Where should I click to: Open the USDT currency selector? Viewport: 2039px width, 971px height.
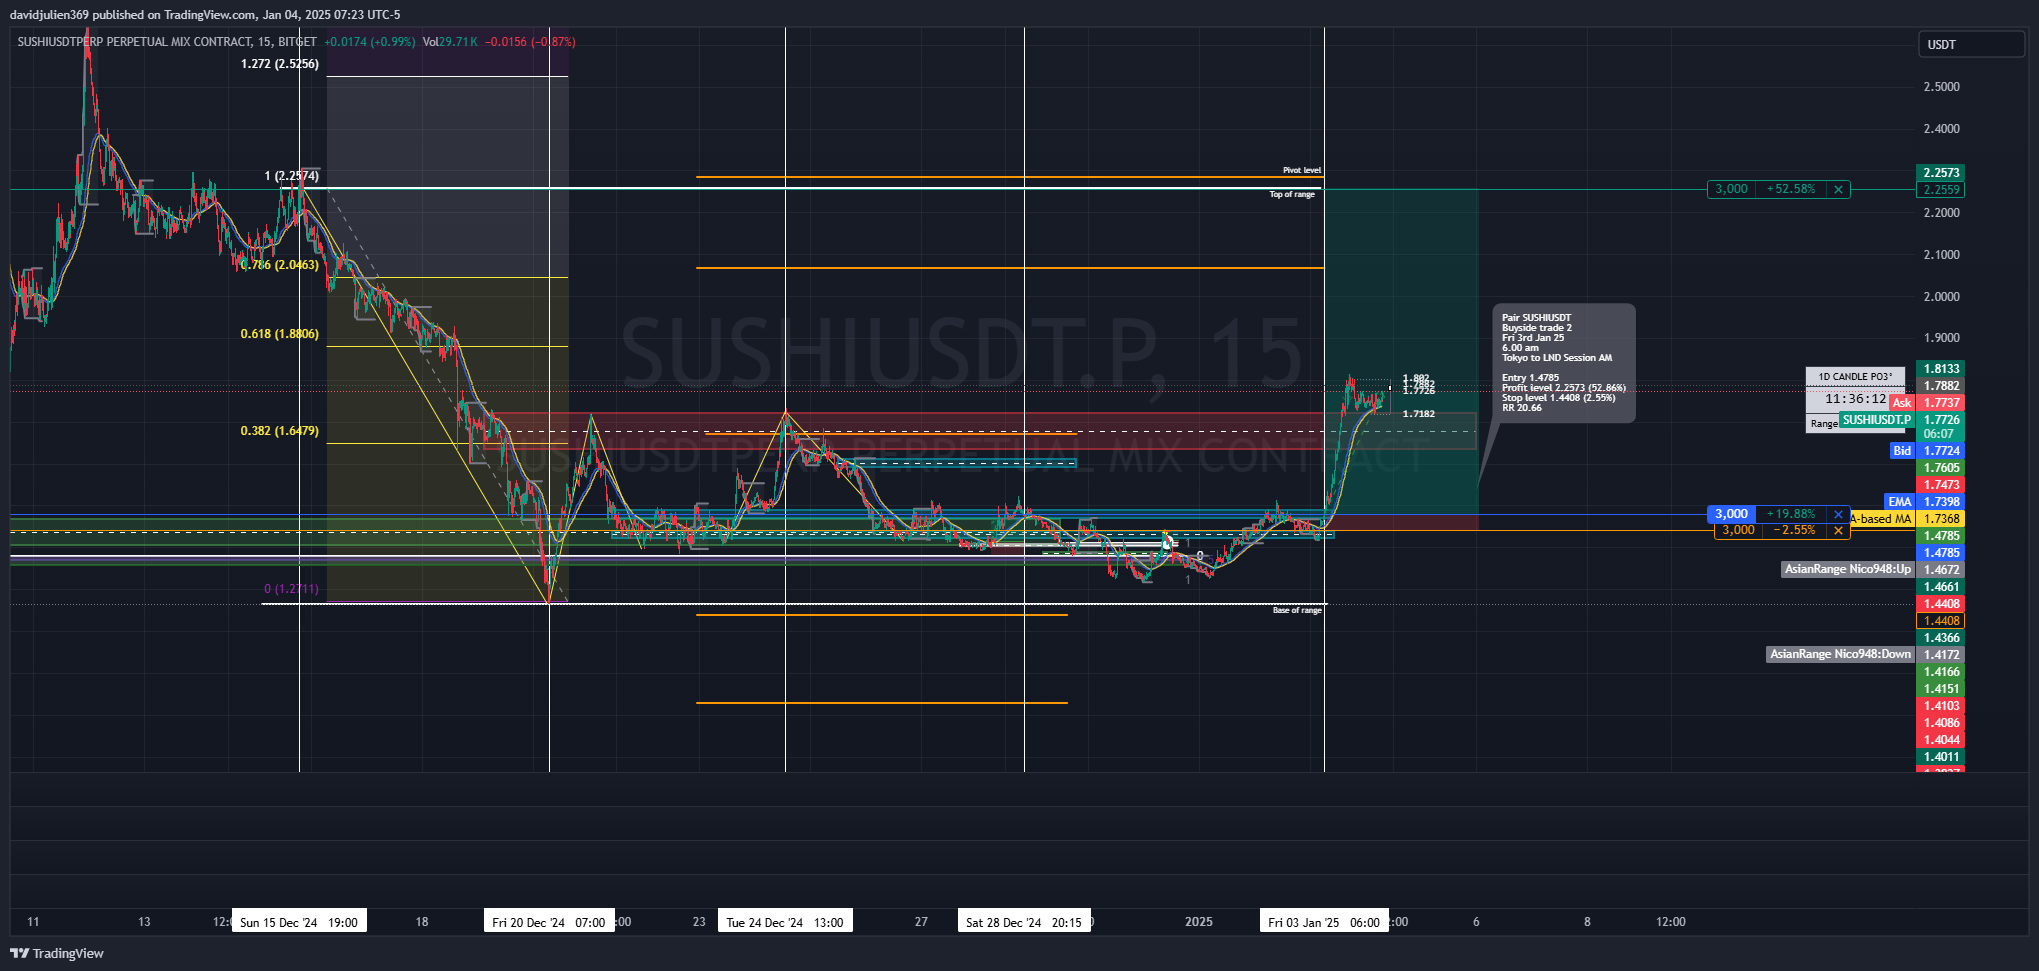[1971, 44]
